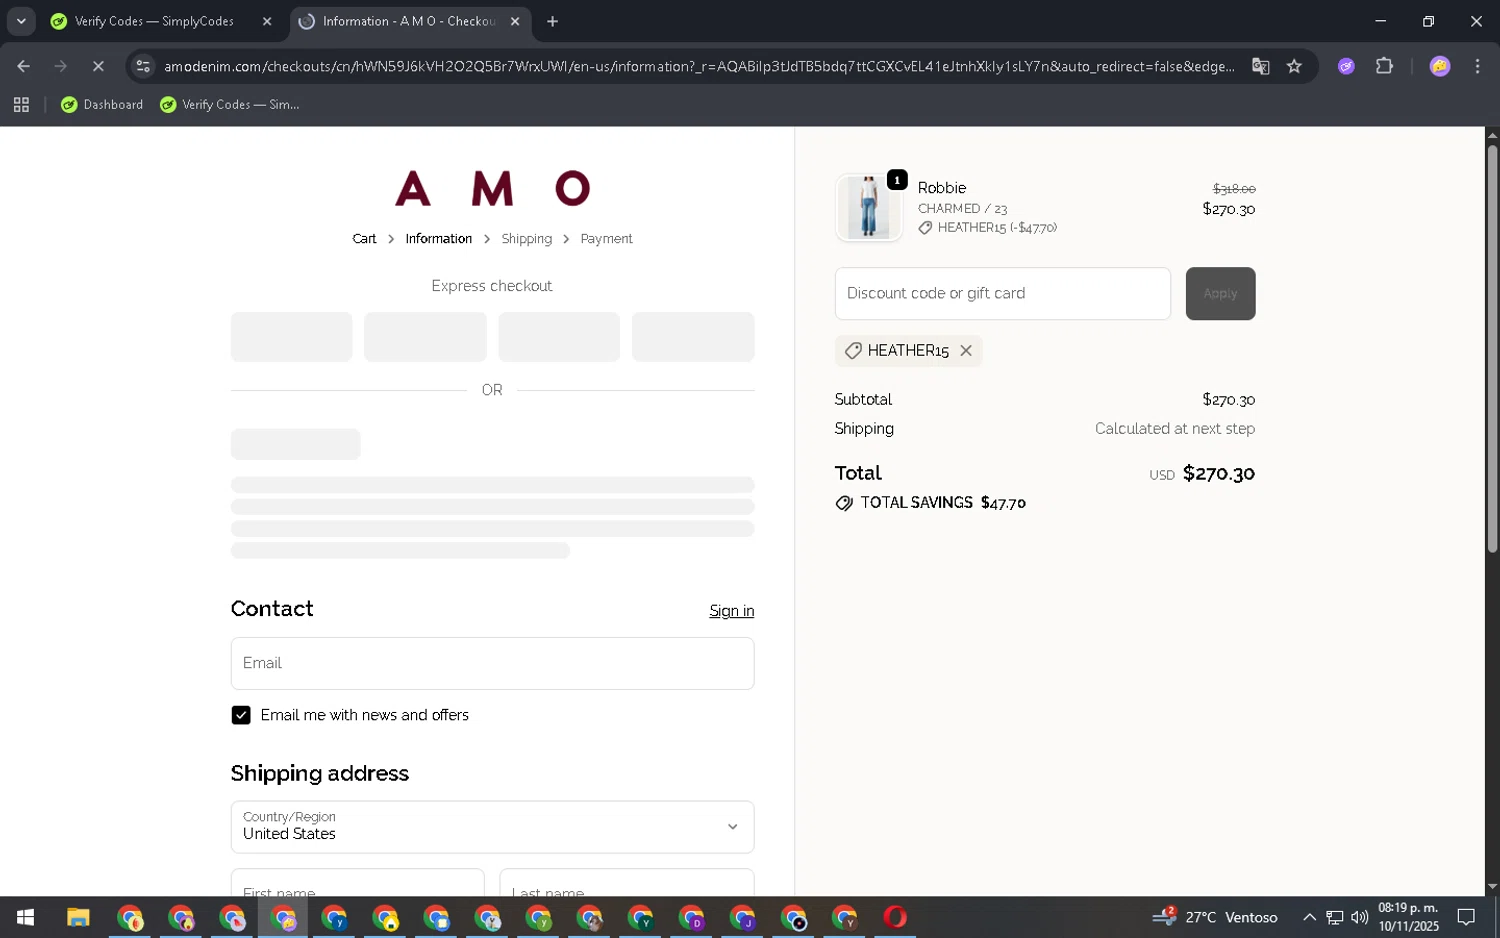
Task: Open the Opera browser taskbar icon
Action: coord(895,917)
